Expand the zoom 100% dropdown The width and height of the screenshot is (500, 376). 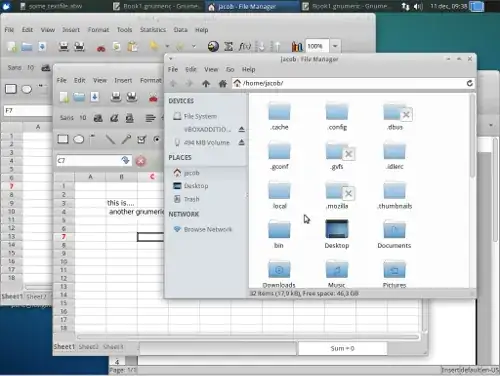[x=335, y=46]
